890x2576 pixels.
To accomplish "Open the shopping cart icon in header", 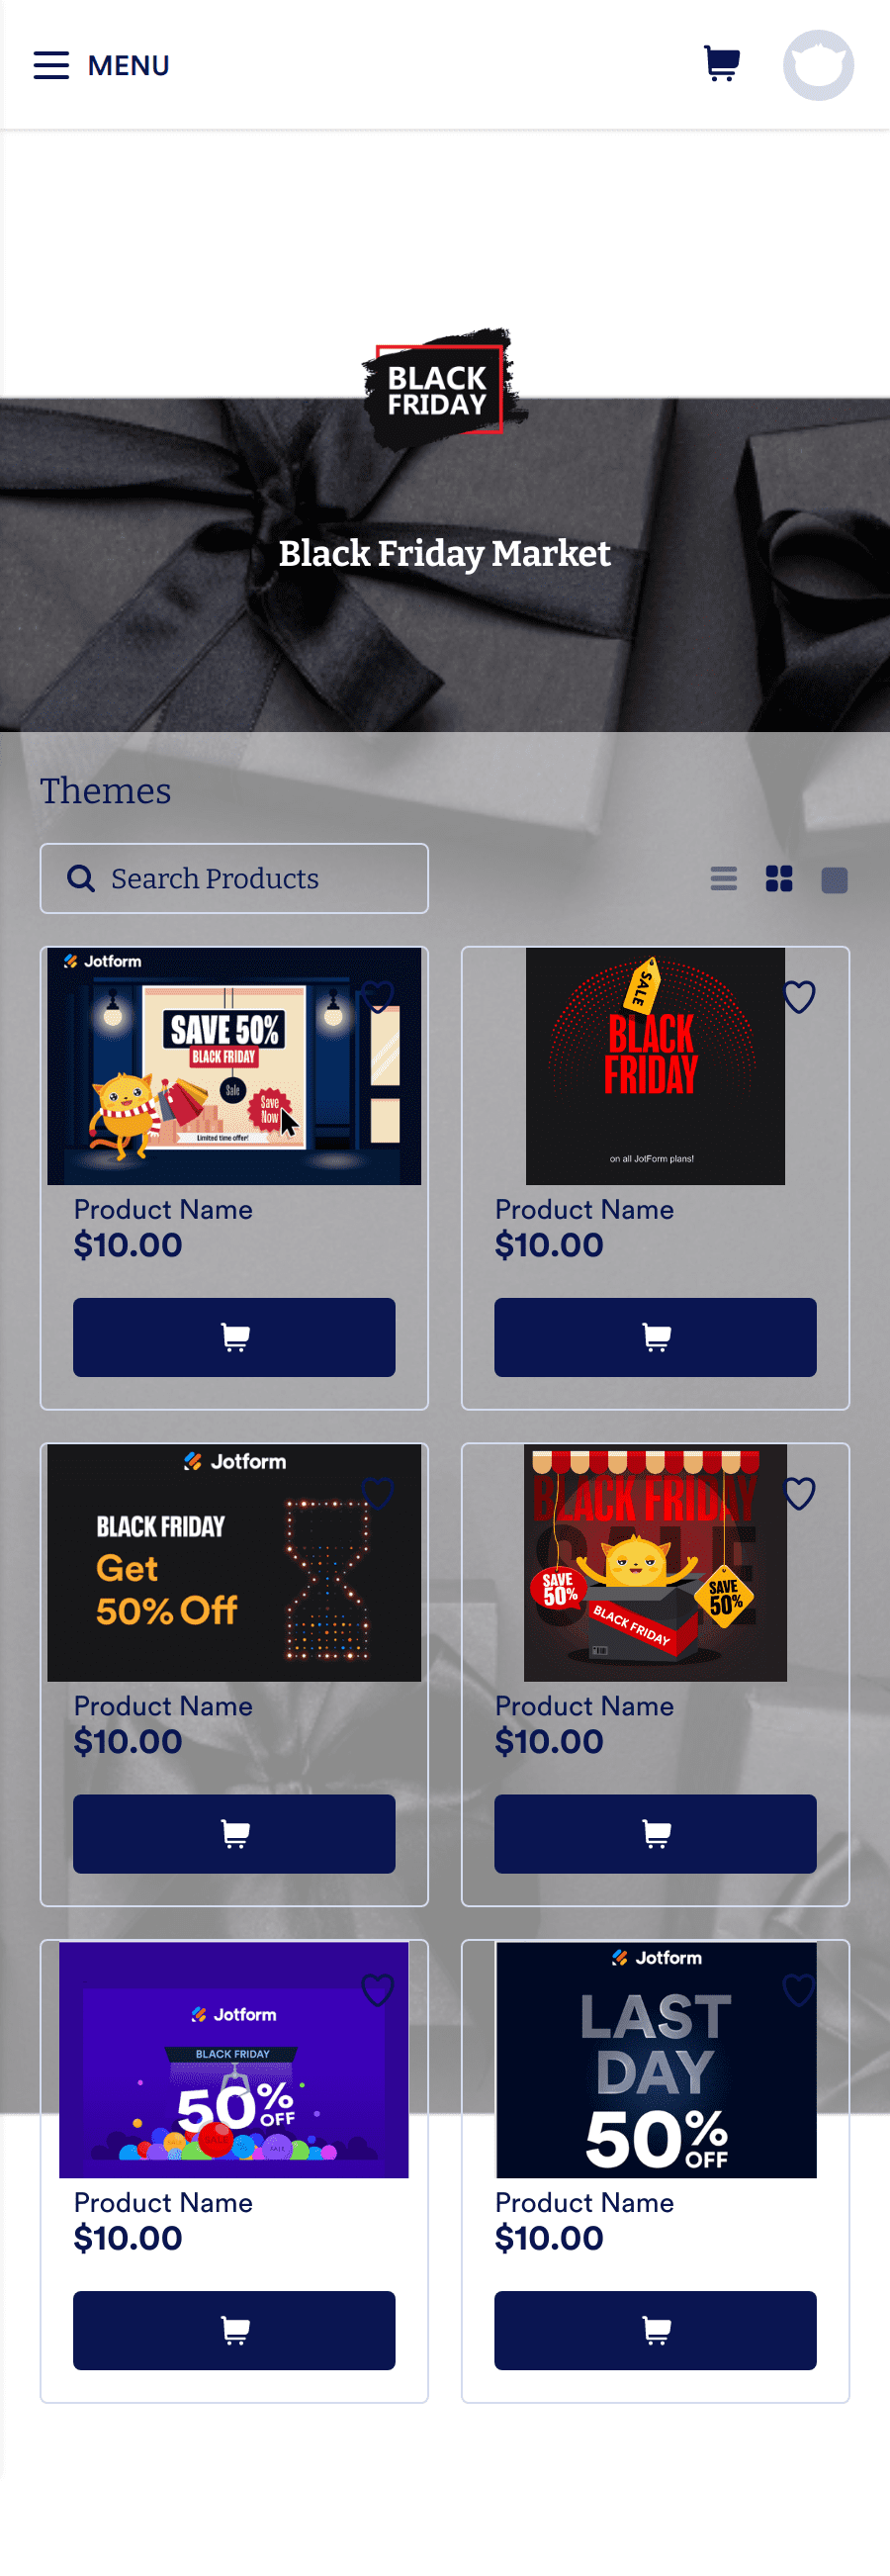I will [x=722, y=64].
